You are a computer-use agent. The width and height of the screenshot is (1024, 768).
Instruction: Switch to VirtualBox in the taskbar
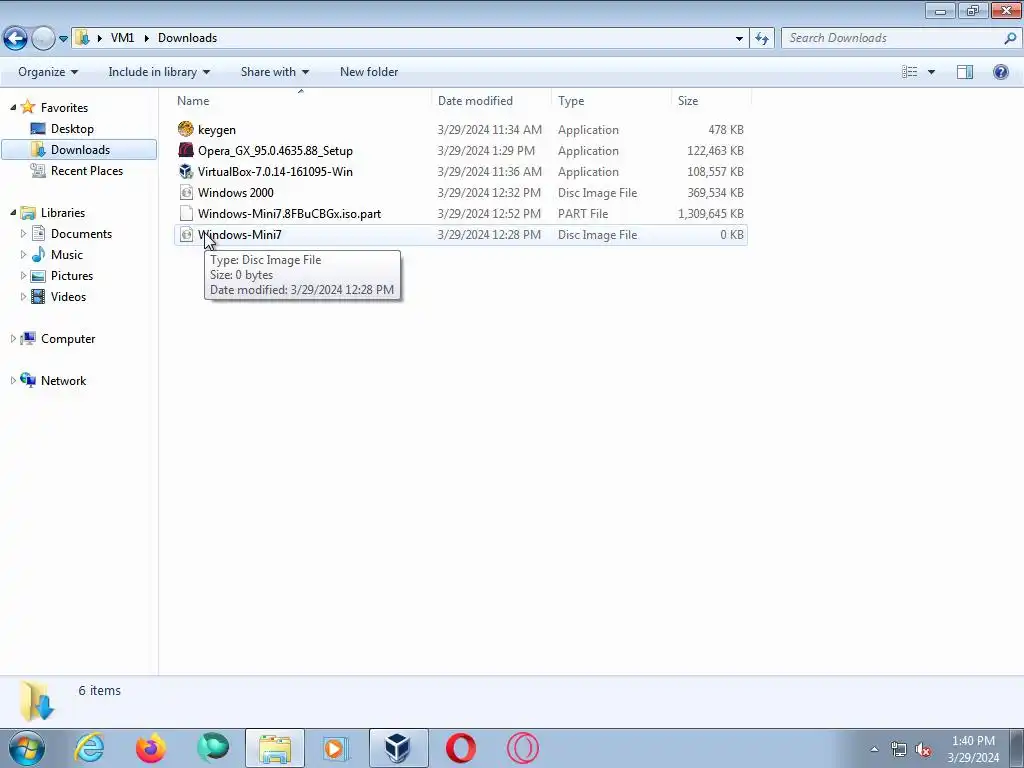pos(398,748)
